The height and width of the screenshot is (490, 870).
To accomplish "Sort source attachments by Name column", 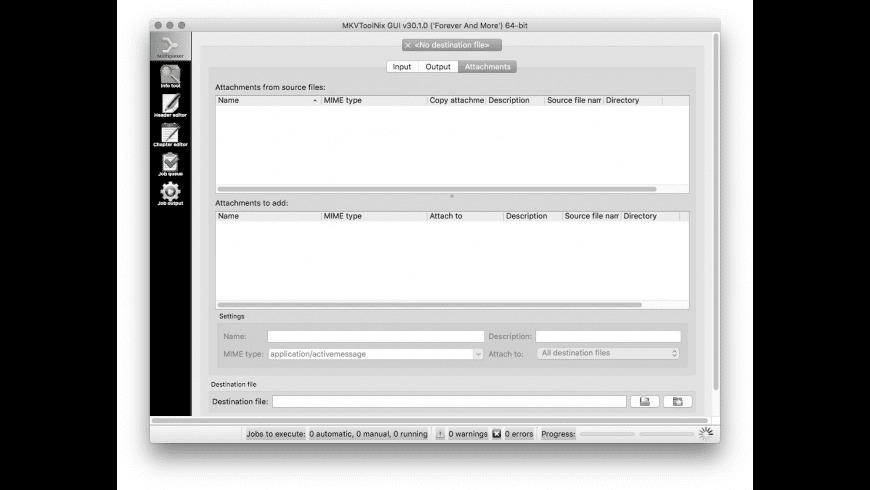I will 268,100.
